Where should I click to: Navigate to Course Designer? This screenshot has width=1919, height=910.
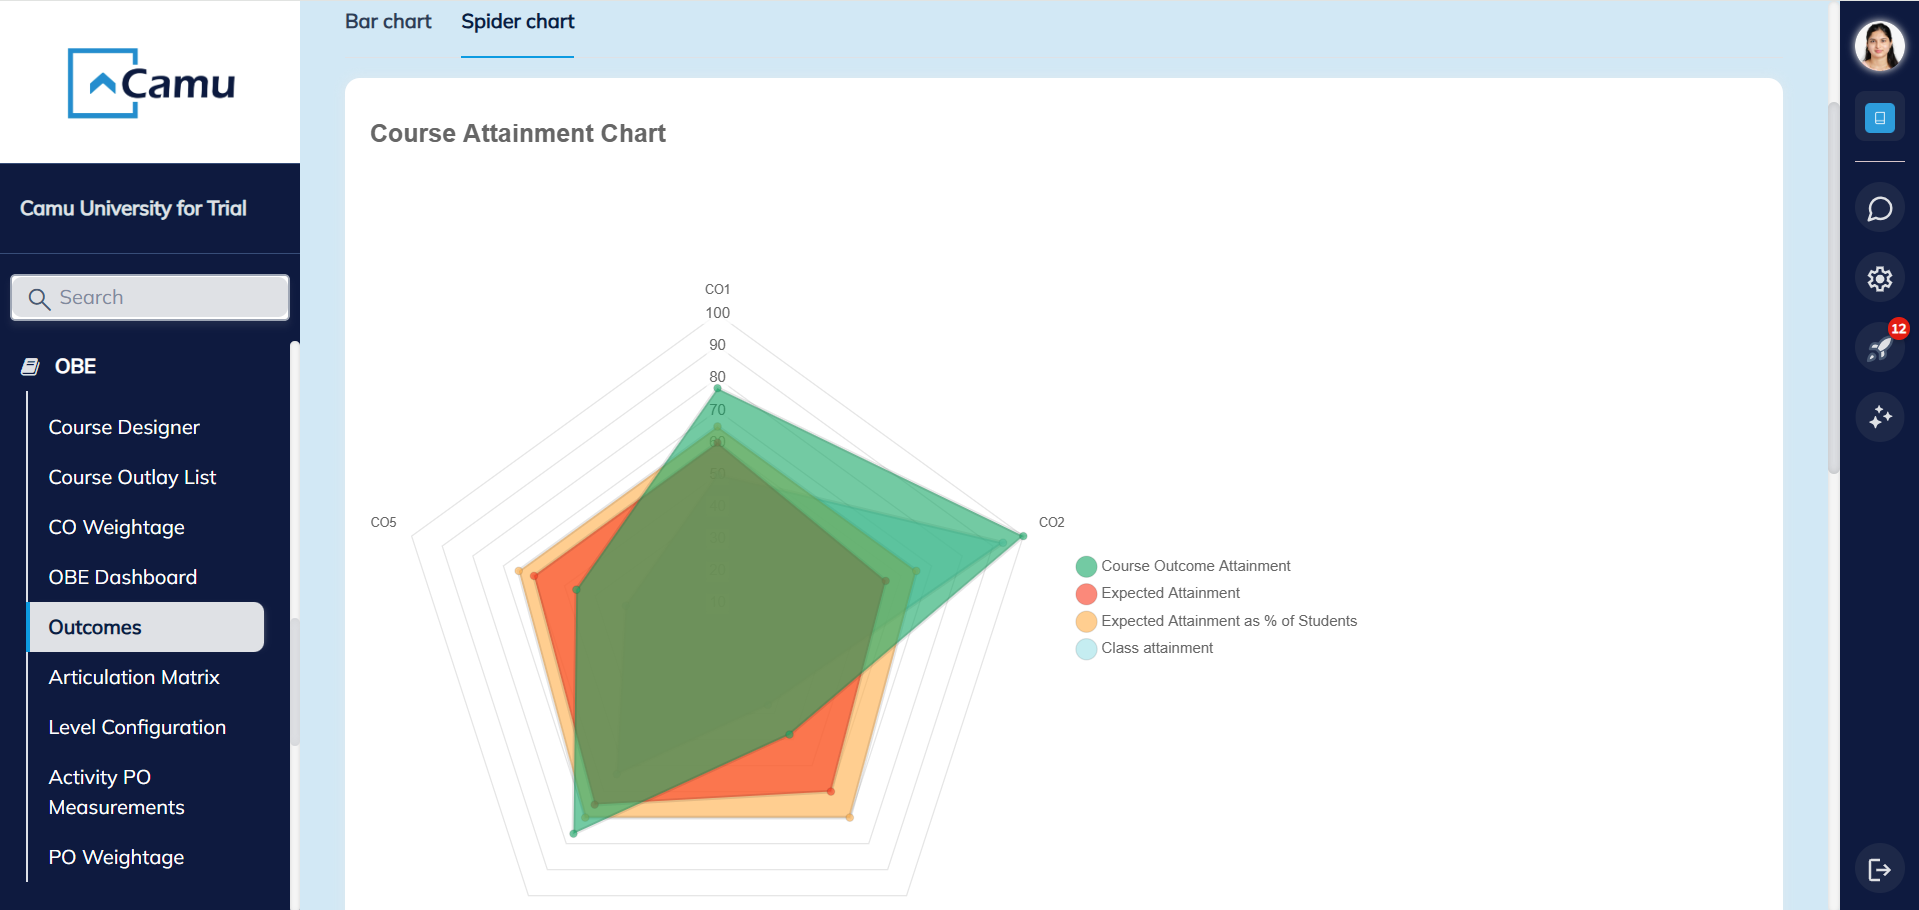pos(124,427)
